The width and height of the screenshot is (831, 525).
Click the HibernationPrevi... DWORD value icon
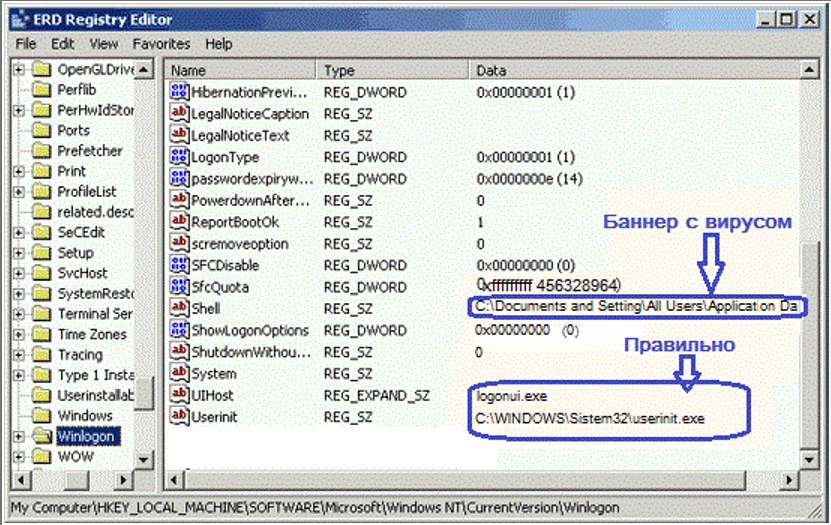coord(180,92)
